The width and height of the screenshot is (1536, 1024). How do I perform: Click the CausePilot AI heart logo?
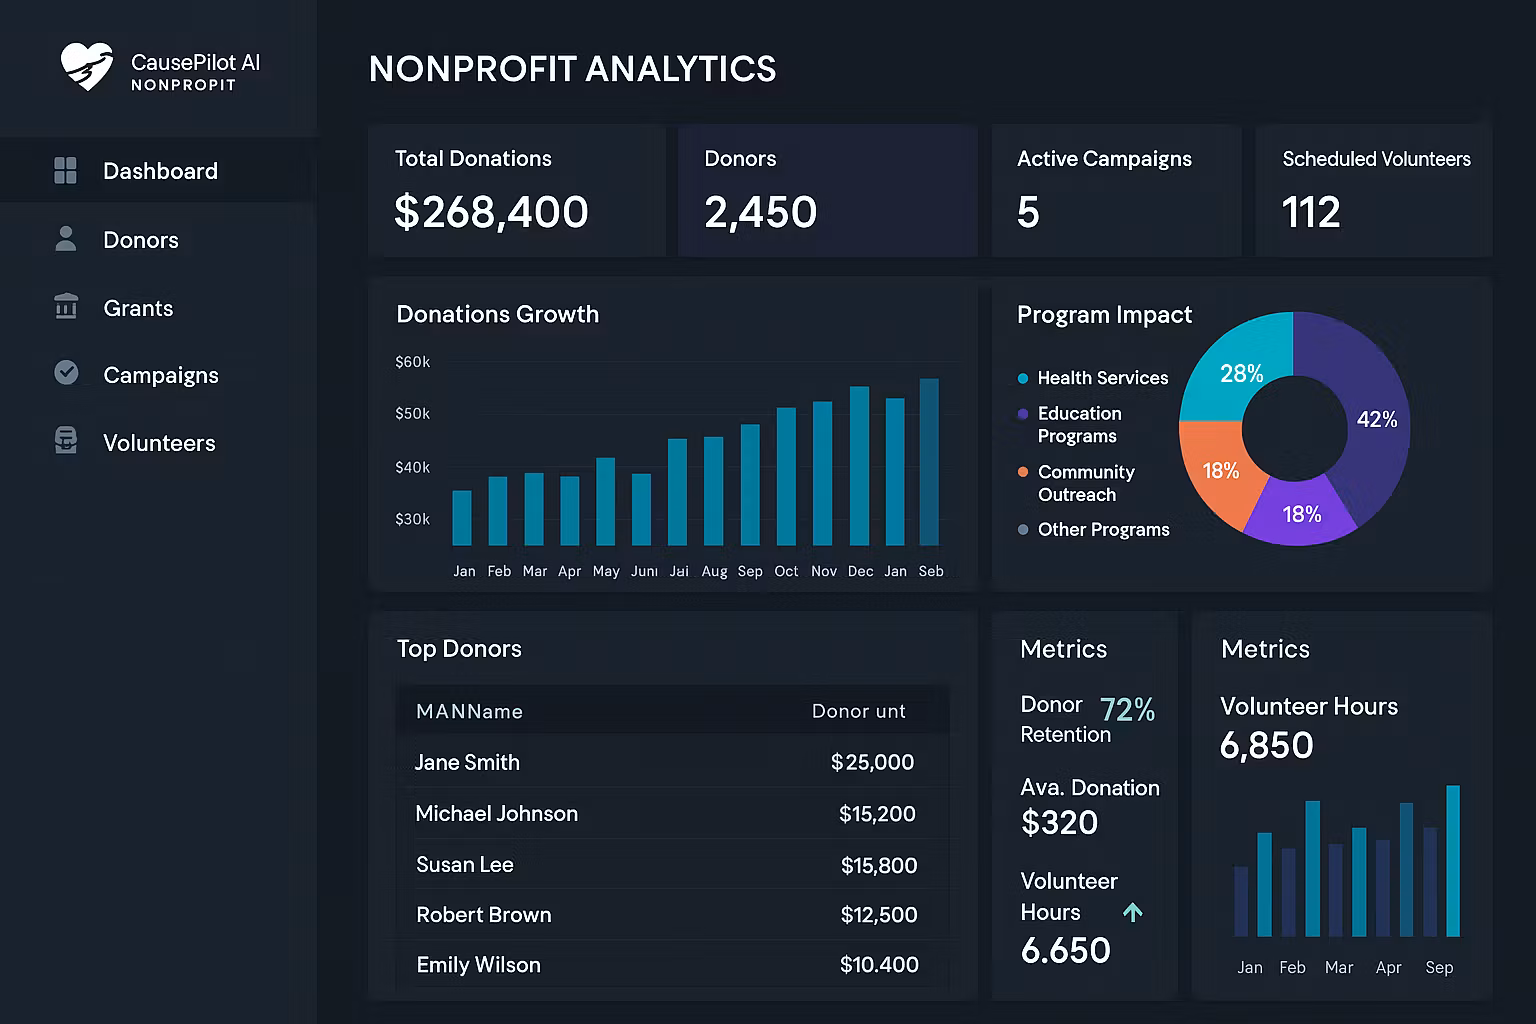[86, 67]
